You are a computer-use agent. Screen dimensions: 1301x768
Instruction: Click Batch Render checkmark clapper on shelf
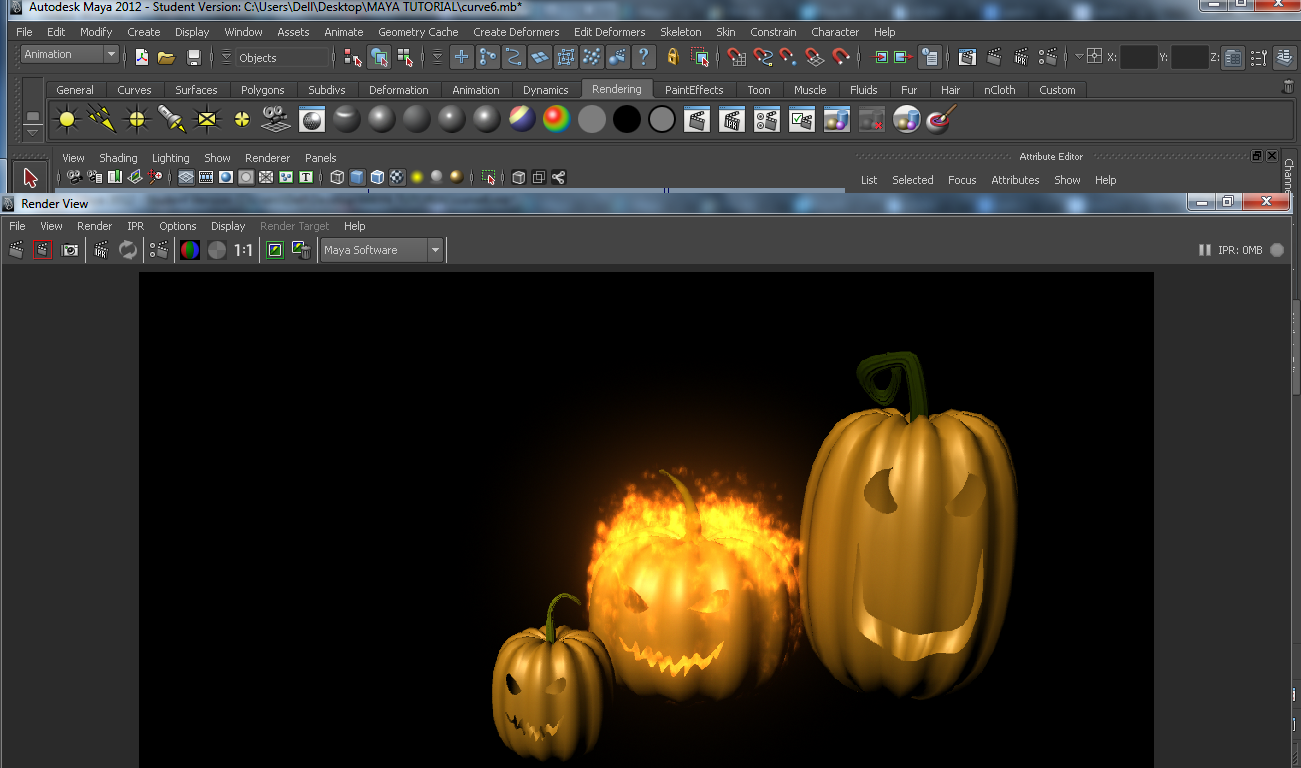point(802,120)
